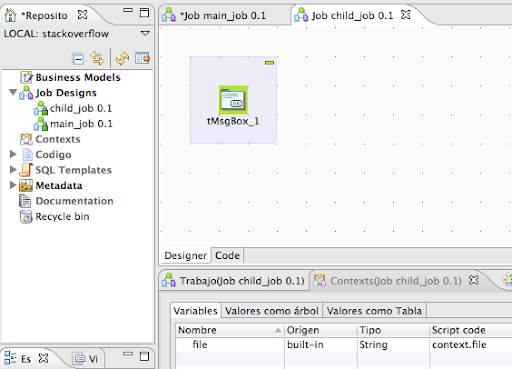Click the Repository home icon
Screen dimensions: 512x369
click(x=10, y=15)
